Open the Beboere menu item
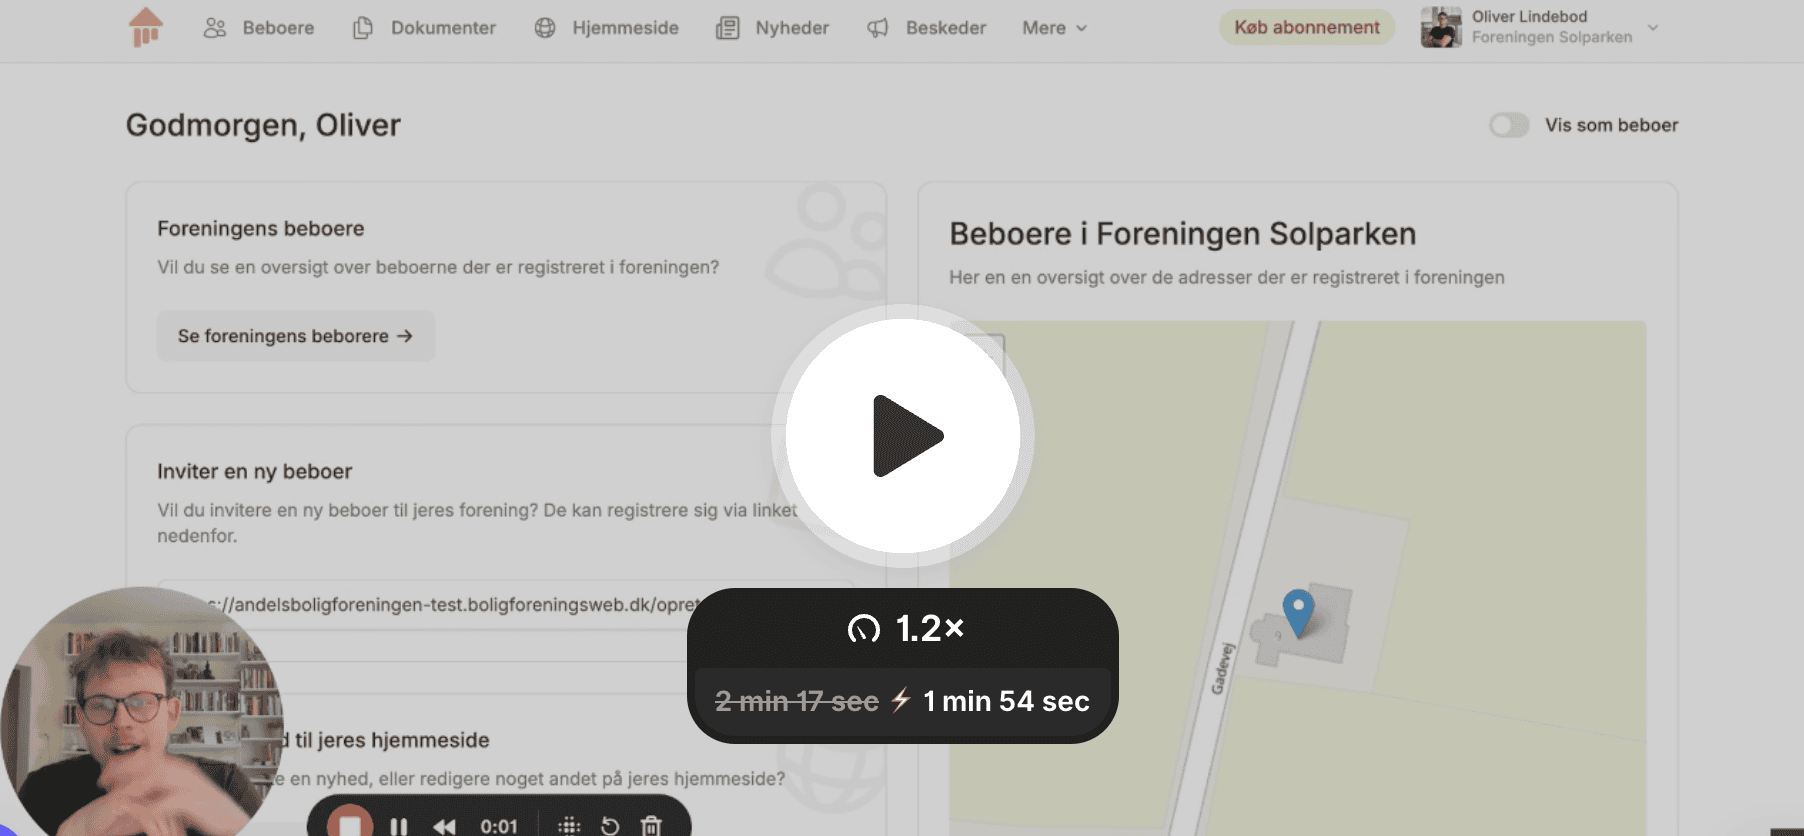This screenshot has height=836, width=1804. click(x=259, y=28)
